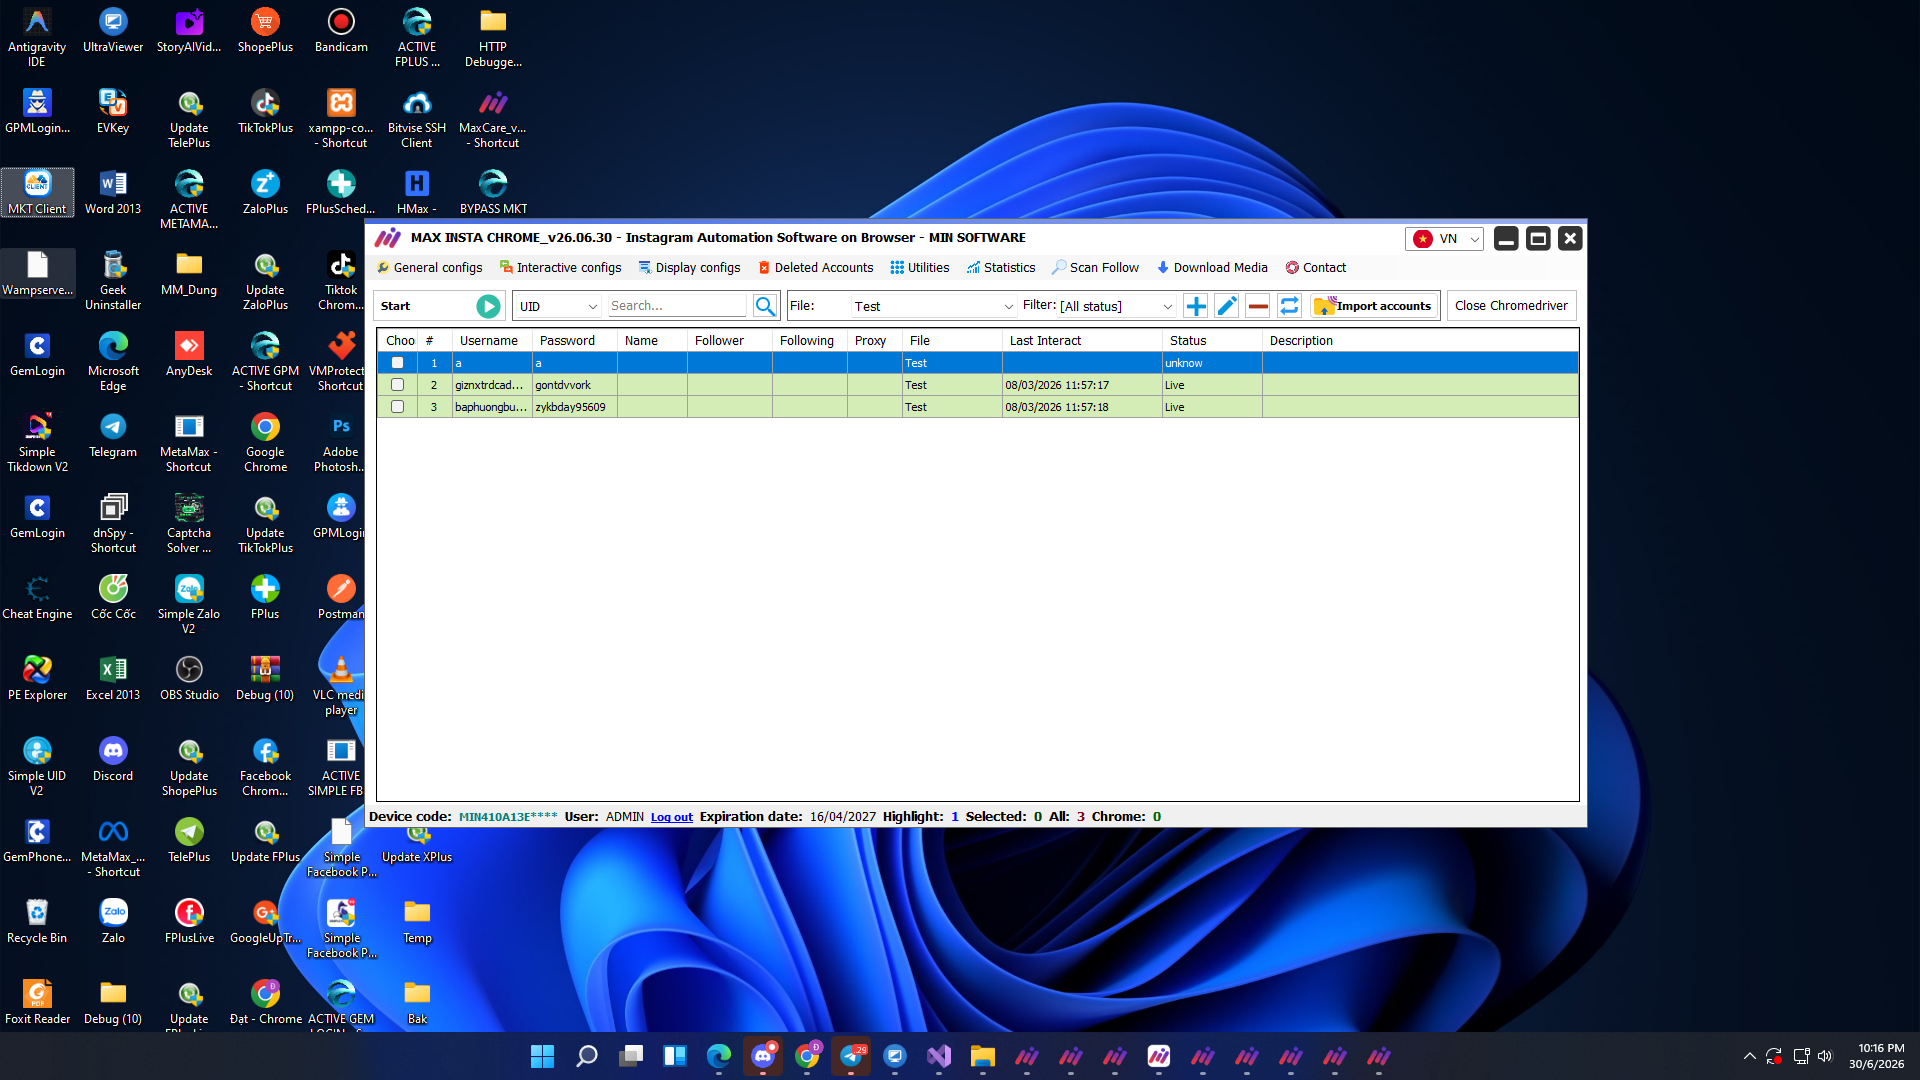Click the password cell gontdvvork
The image size is (1920, 1080).
(x=574, y=385)
